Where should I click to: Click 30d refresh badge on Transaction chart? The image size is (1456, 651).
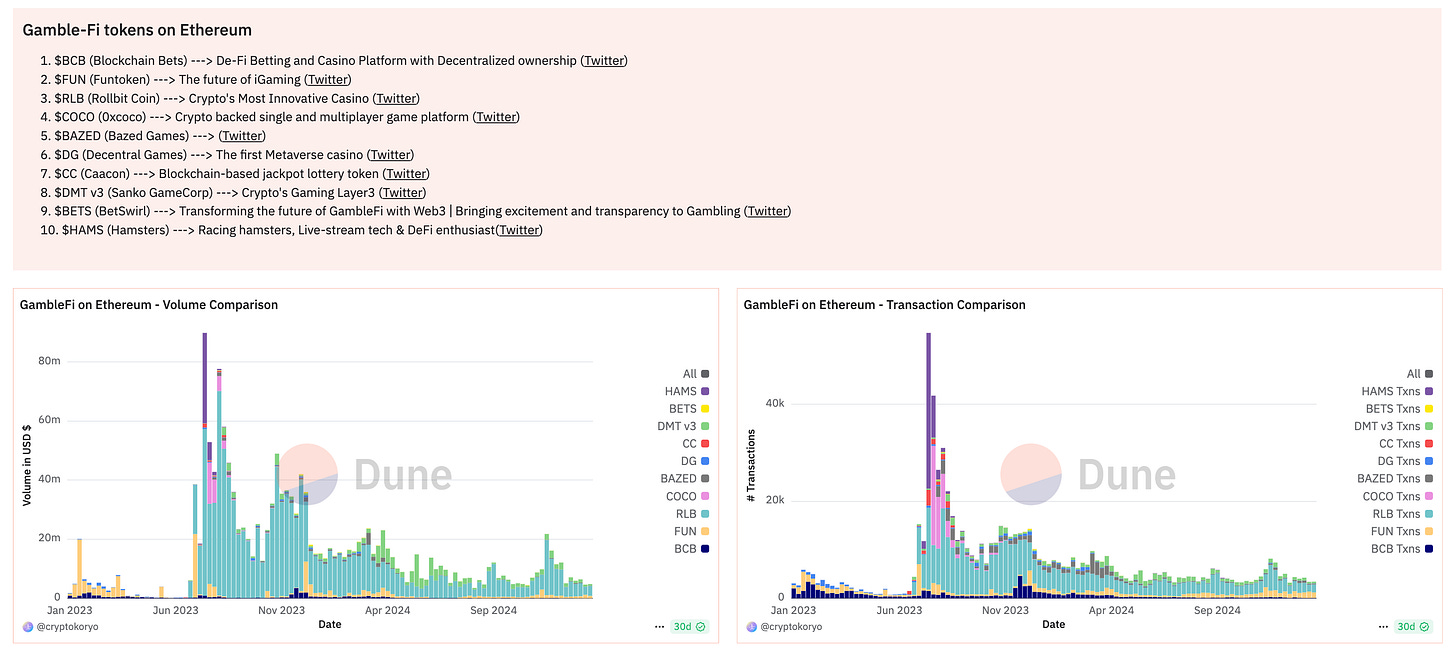[x=1415, y=626]
